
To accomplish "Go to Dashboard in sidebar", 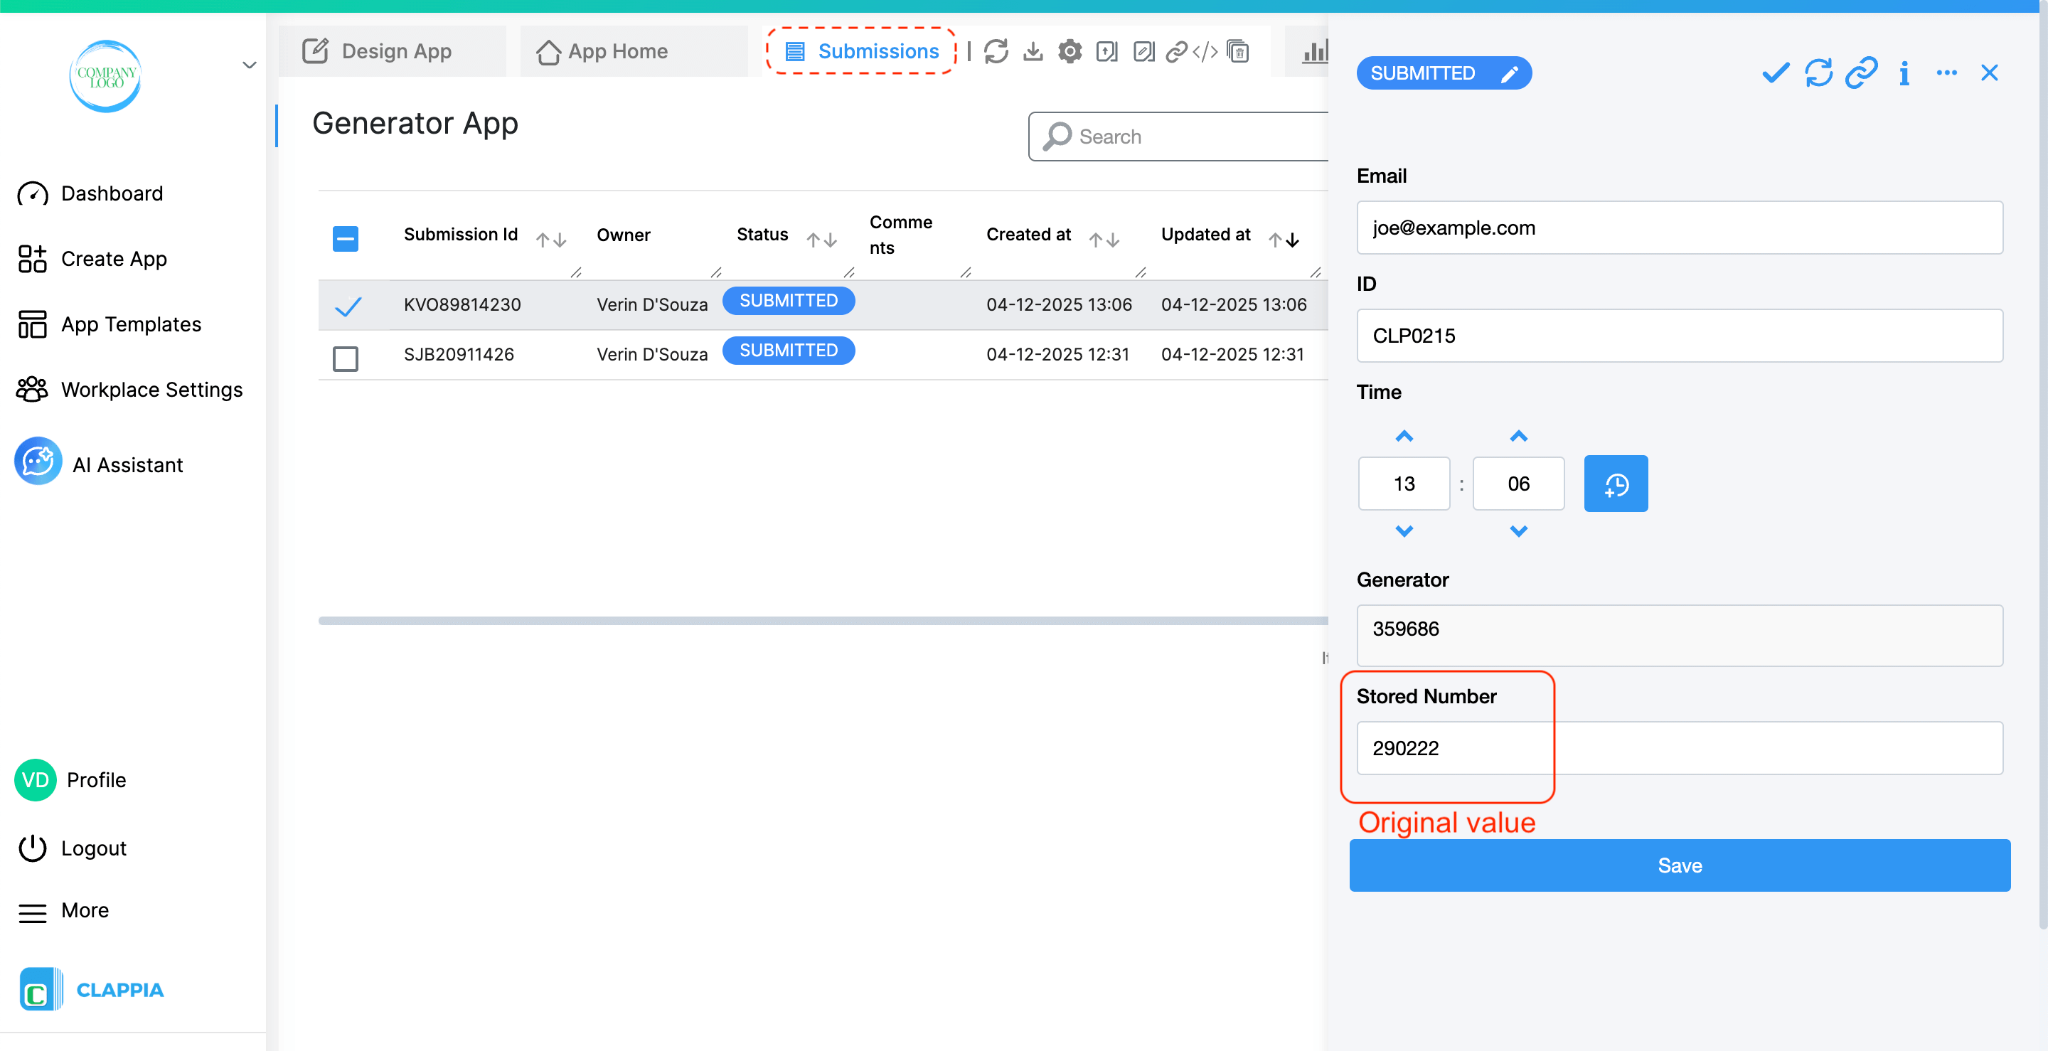I will coord(90,194).
